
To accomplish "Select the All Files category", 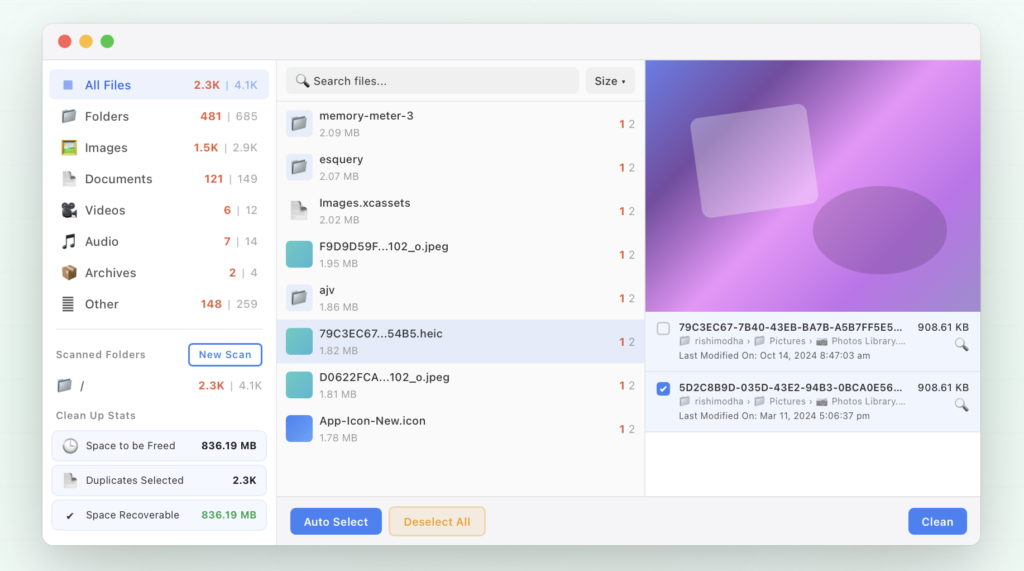I will point(108,85).
